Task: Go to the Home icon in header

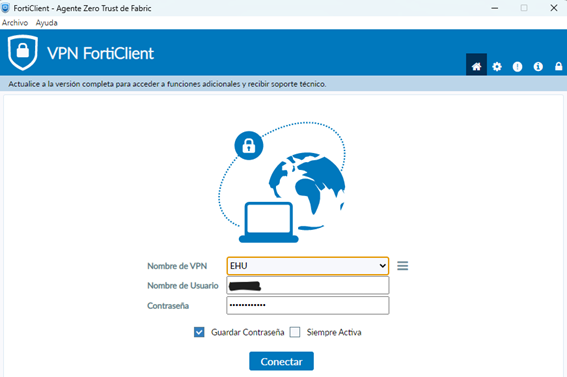Action: [476, 66]
